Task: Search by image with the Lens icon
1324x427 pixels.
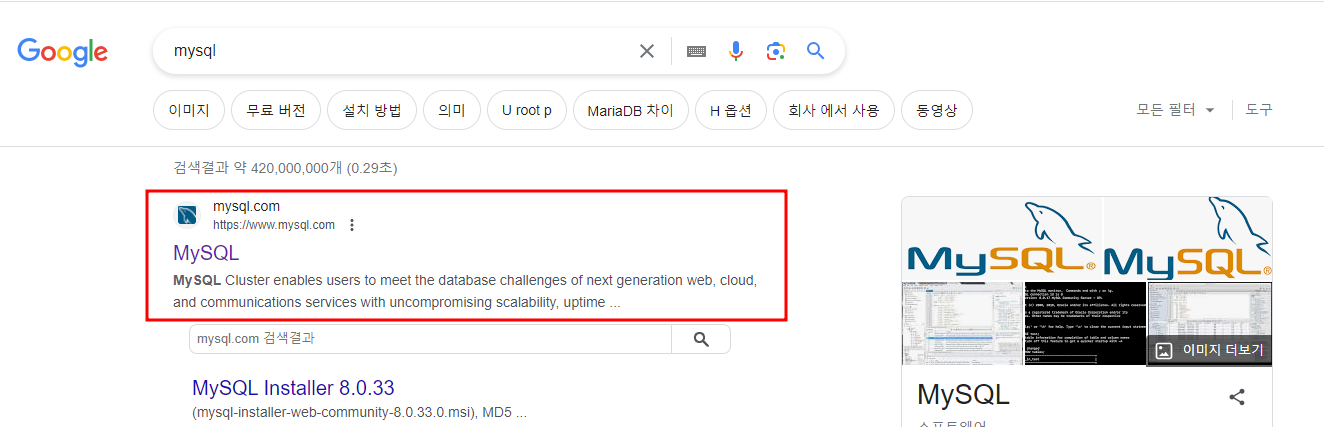Action: [775, 51]
